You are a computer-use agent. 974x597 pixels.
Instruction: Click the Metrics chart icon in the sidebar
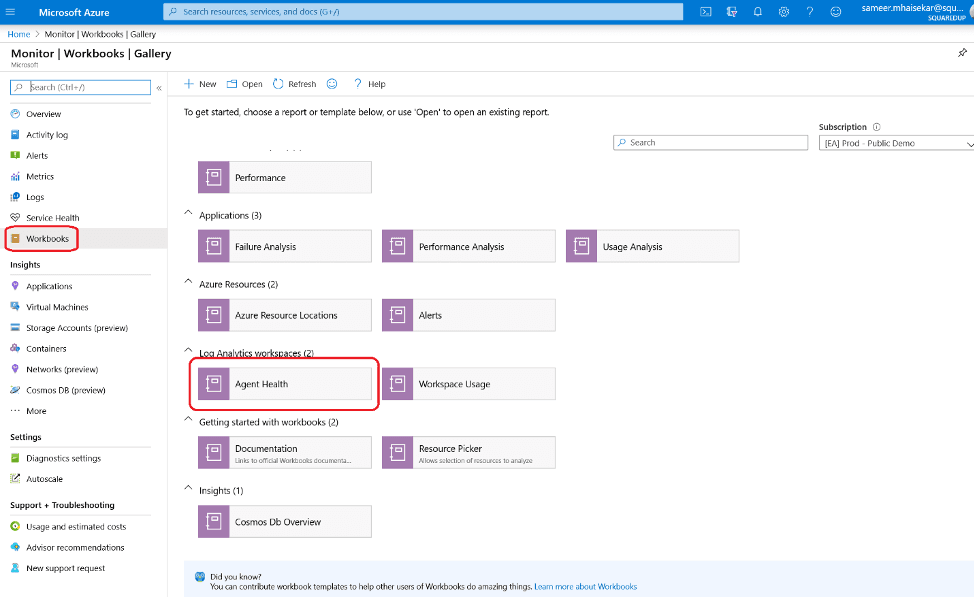click(x=16, y=176)
